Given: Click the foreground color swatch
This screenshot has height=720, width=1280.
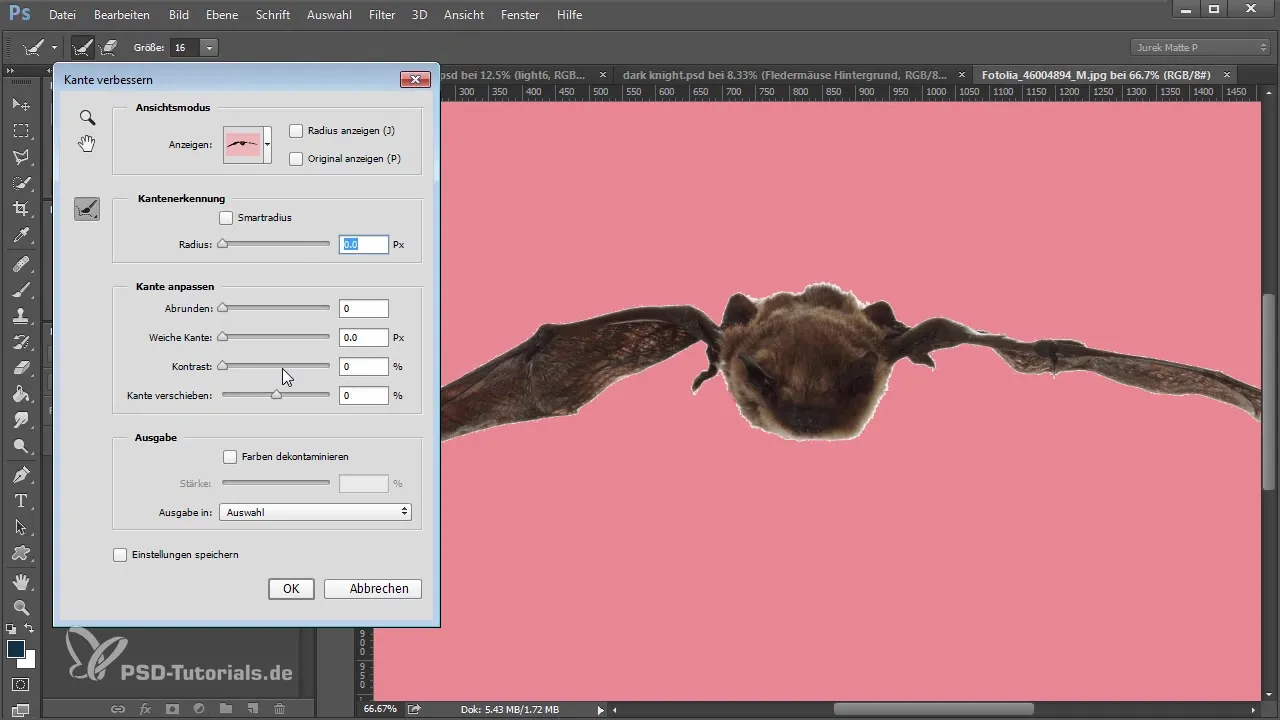Looking at the screenshot, I should pyautogui.click(x=15, y=648).
